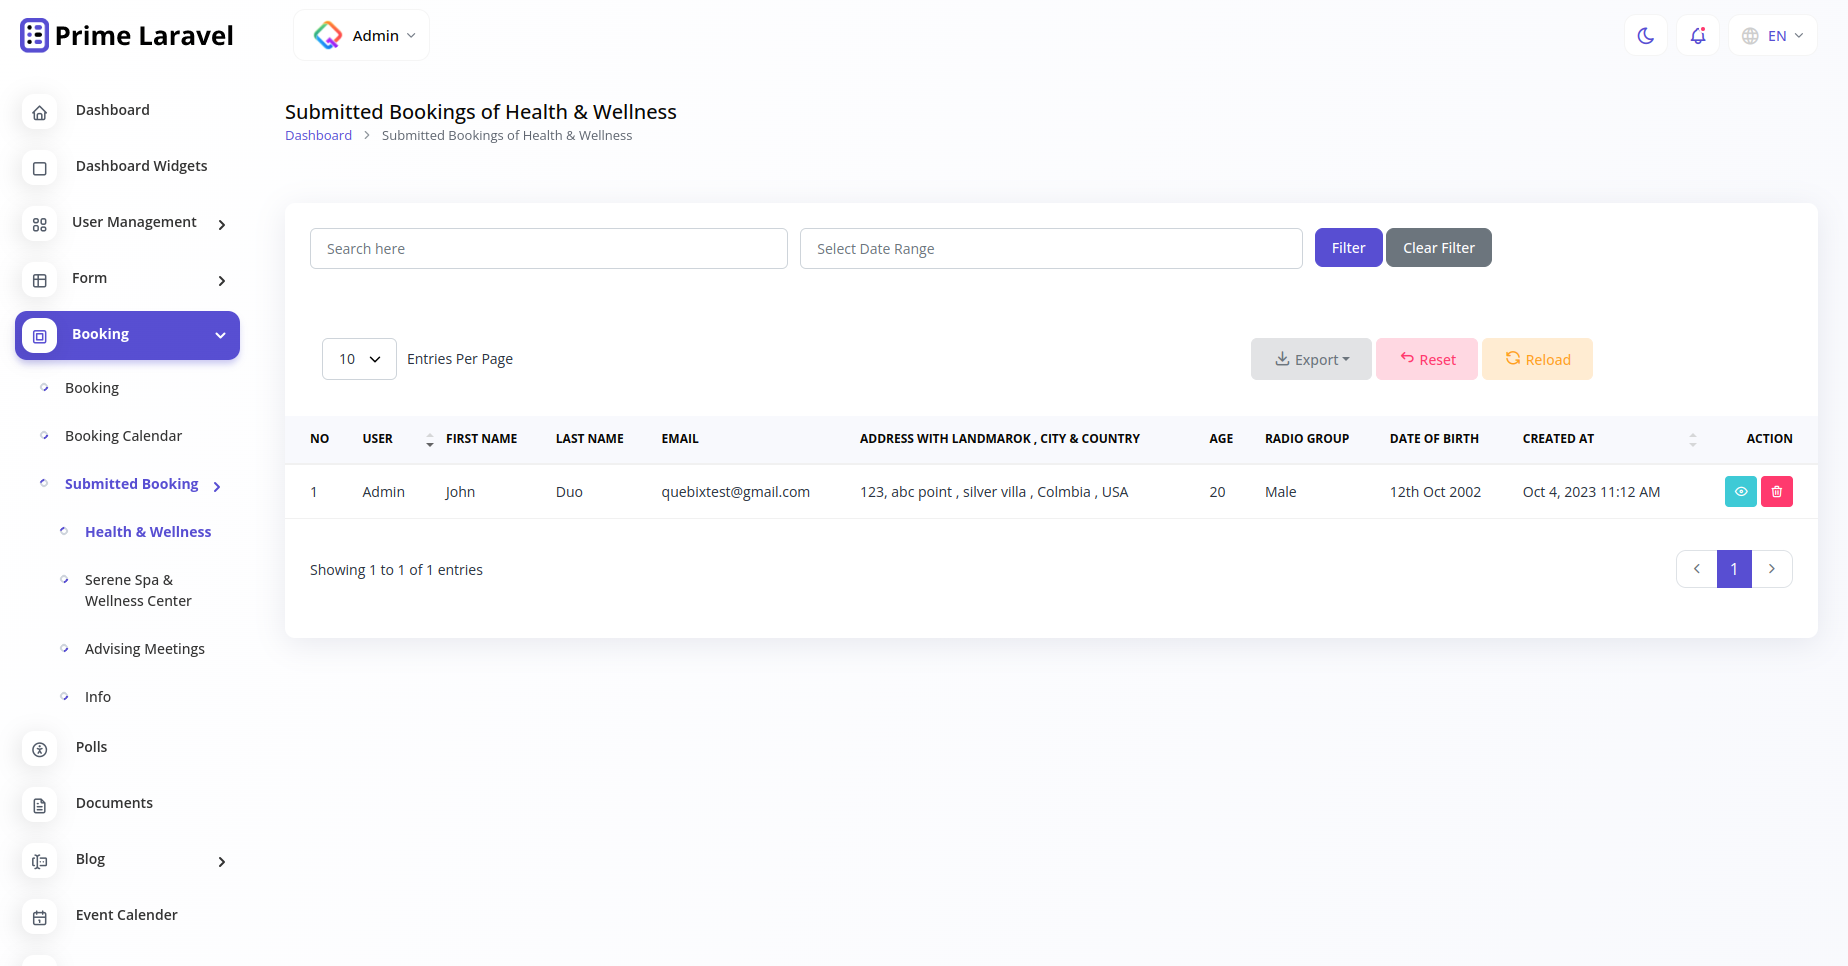1848x966 pixels.
Task: Toggle sorting on the FIRST NAME column
Action: coord(430,438)
